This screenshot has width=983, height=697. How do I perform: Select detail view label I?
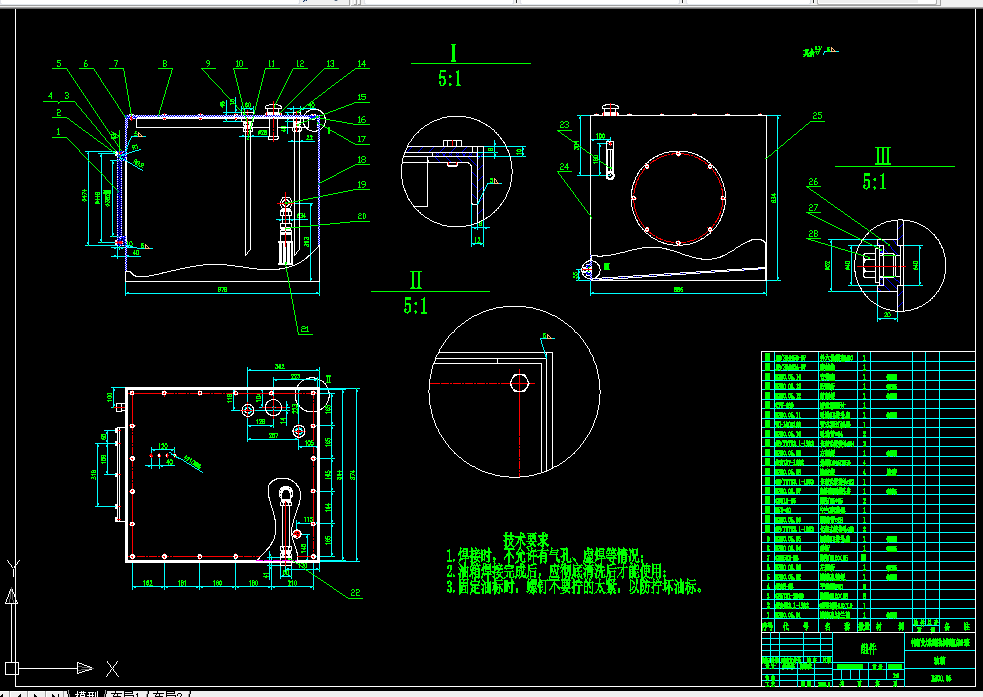click(453, 53)
